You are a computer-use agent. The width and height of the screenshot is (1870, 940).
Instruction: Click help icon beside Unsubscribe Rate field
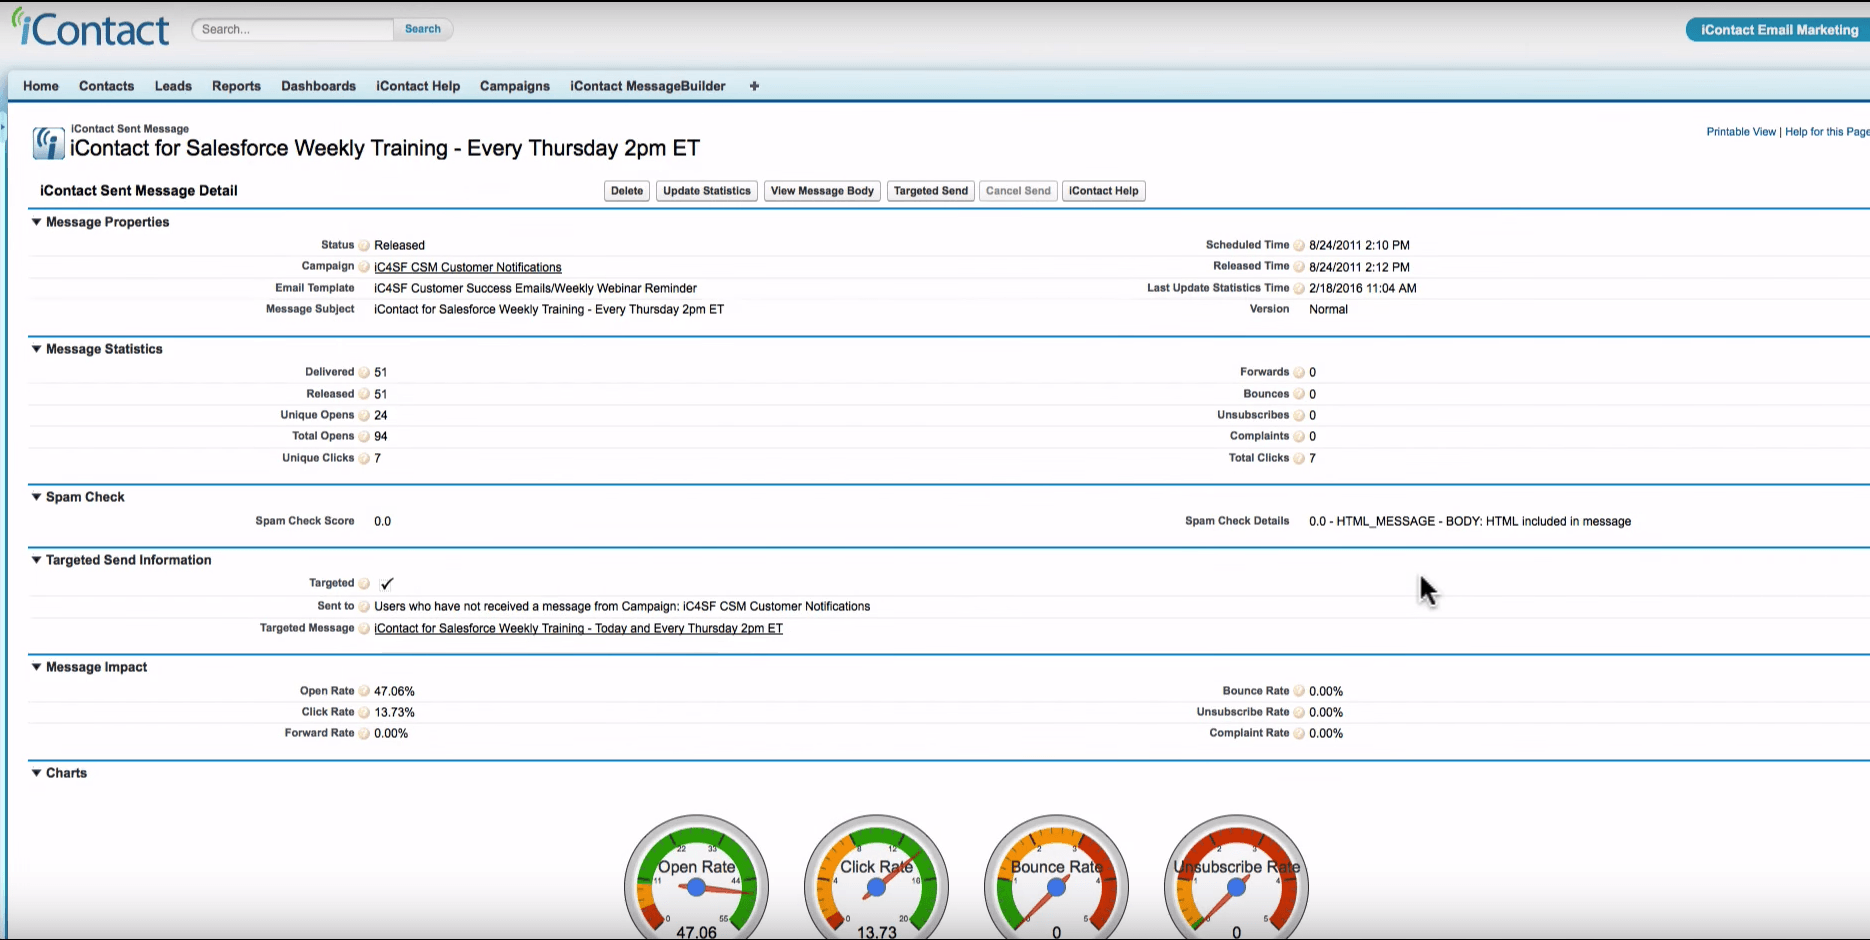(x=1299, y=713)
